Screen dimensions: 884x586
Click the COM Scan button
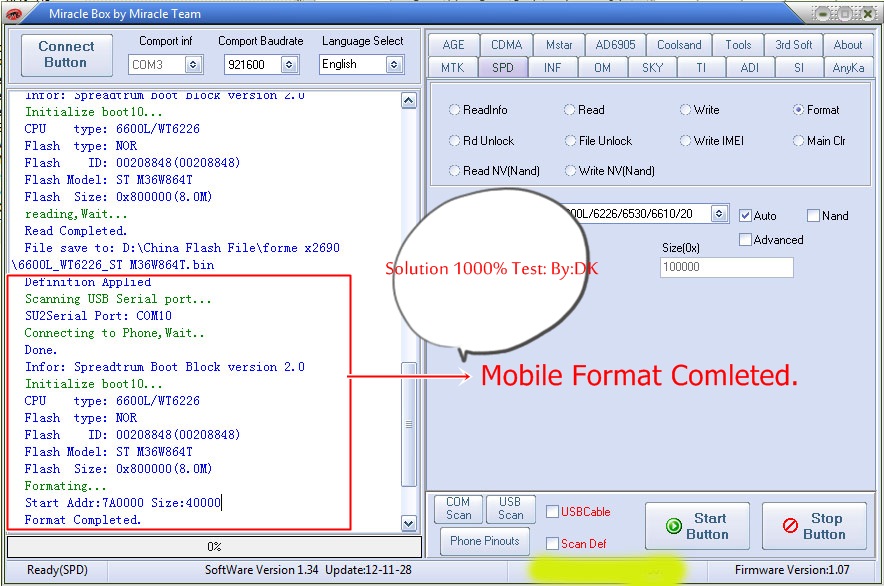coord(458,510)
